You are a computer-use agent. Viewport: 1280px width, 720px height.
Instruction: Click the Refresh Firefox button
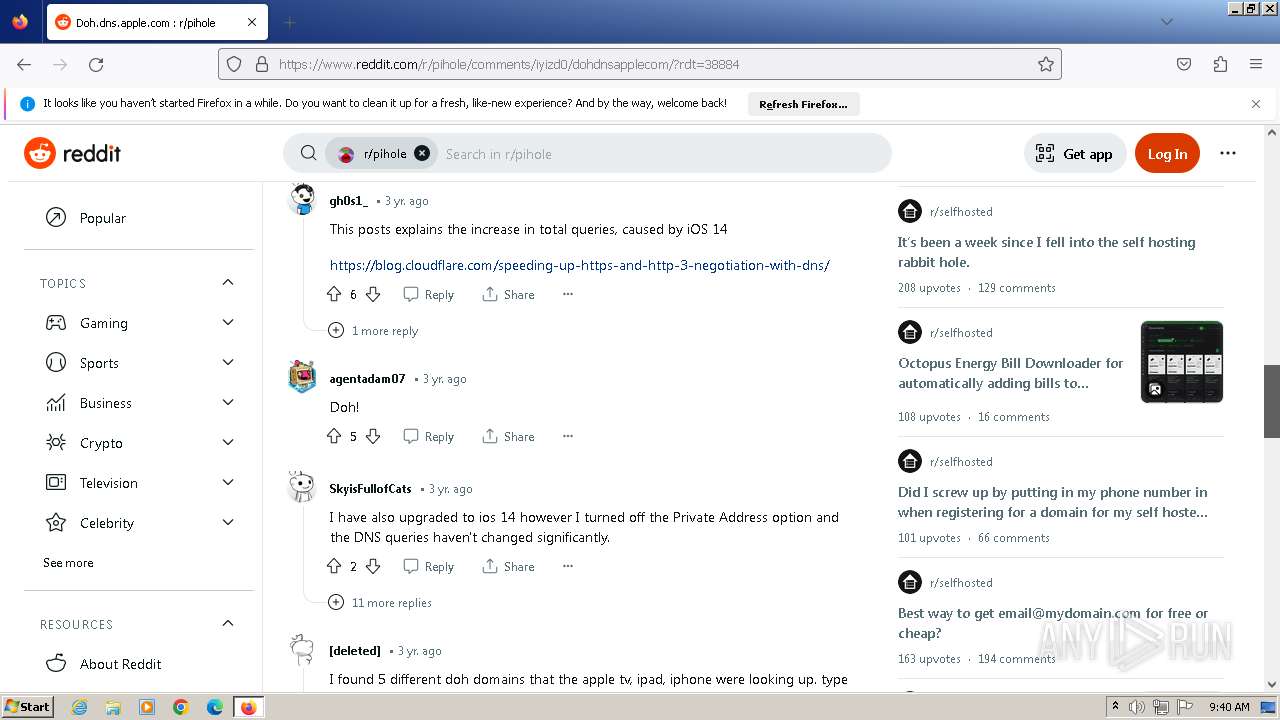tap(803, 104)
